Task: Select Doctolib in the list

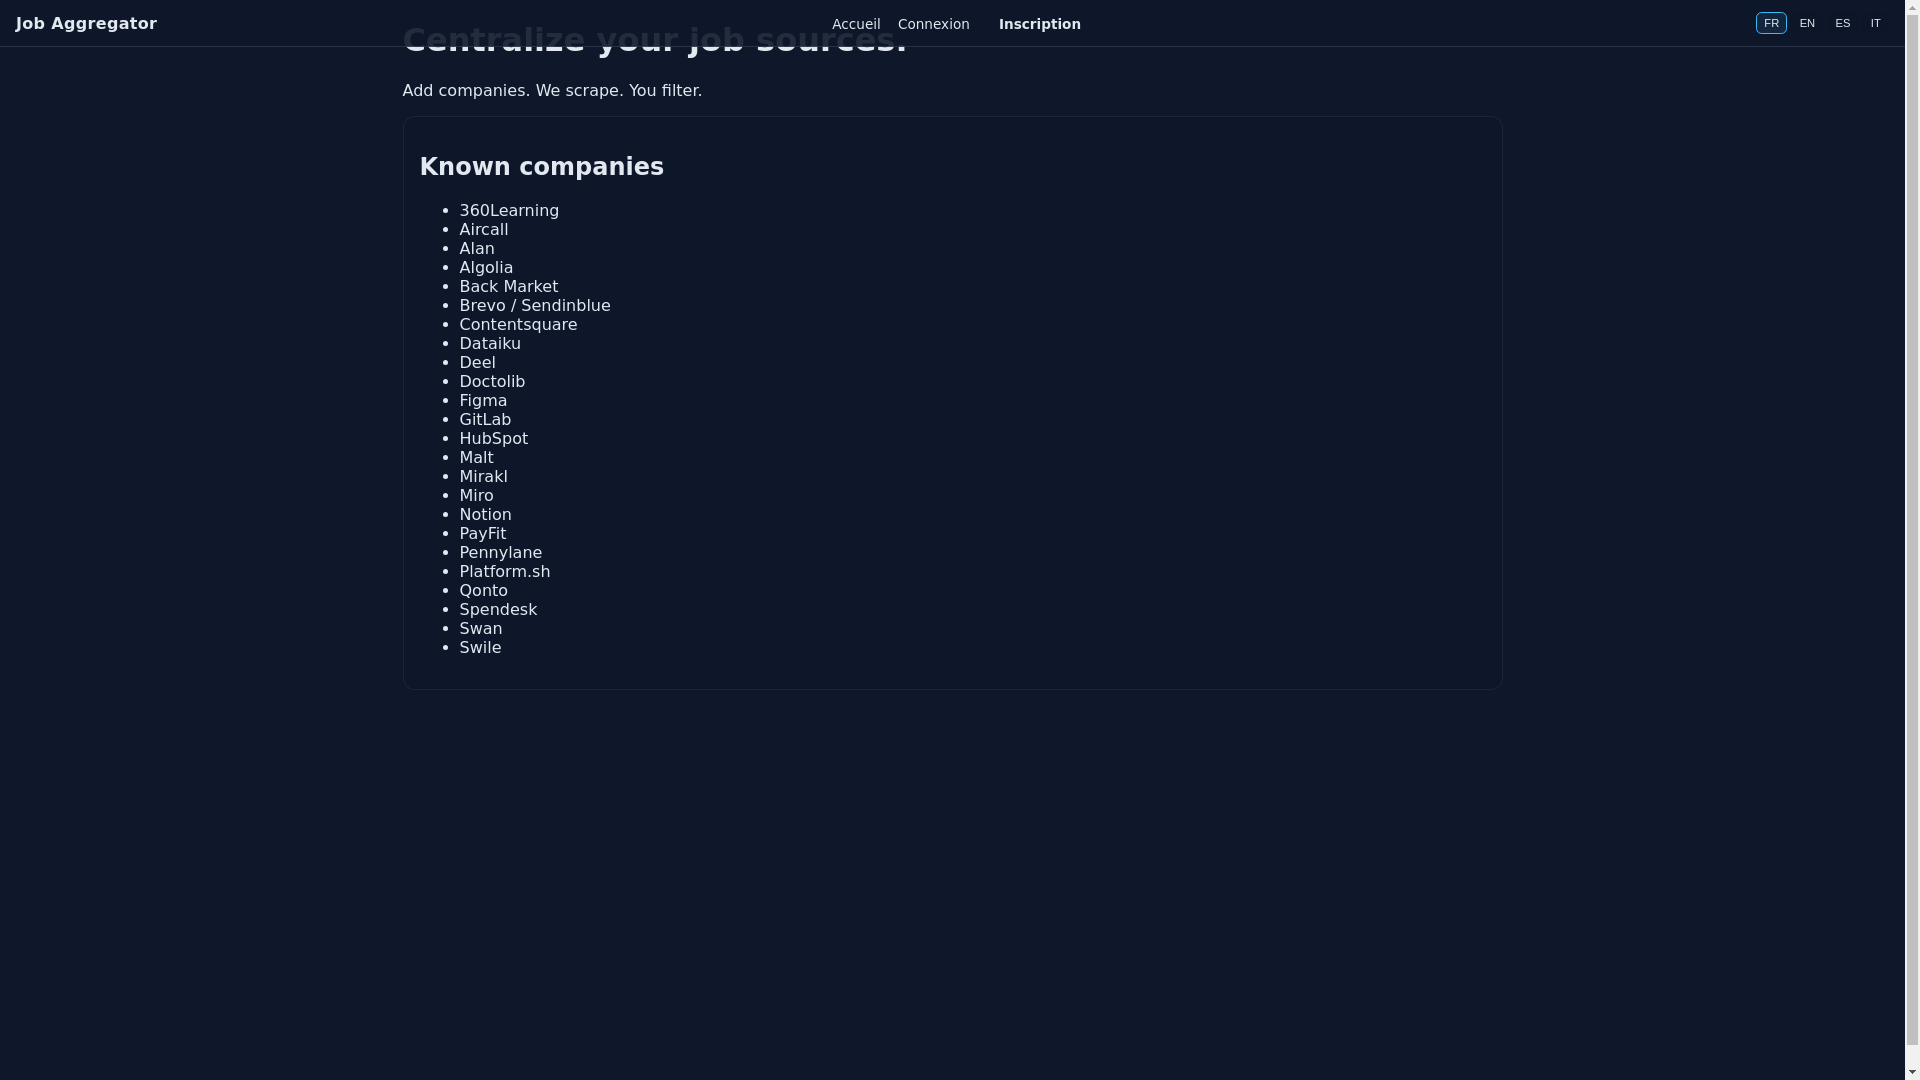Action: pos(492,382)
